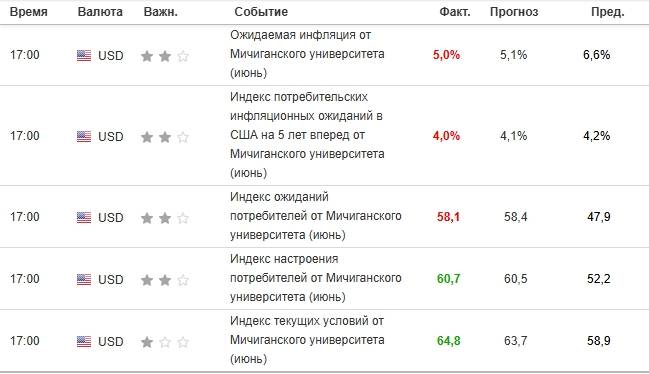Open "Индекс ожиданий потребителей" event
The image size is (649, 374).
click(x=315, y=216)
